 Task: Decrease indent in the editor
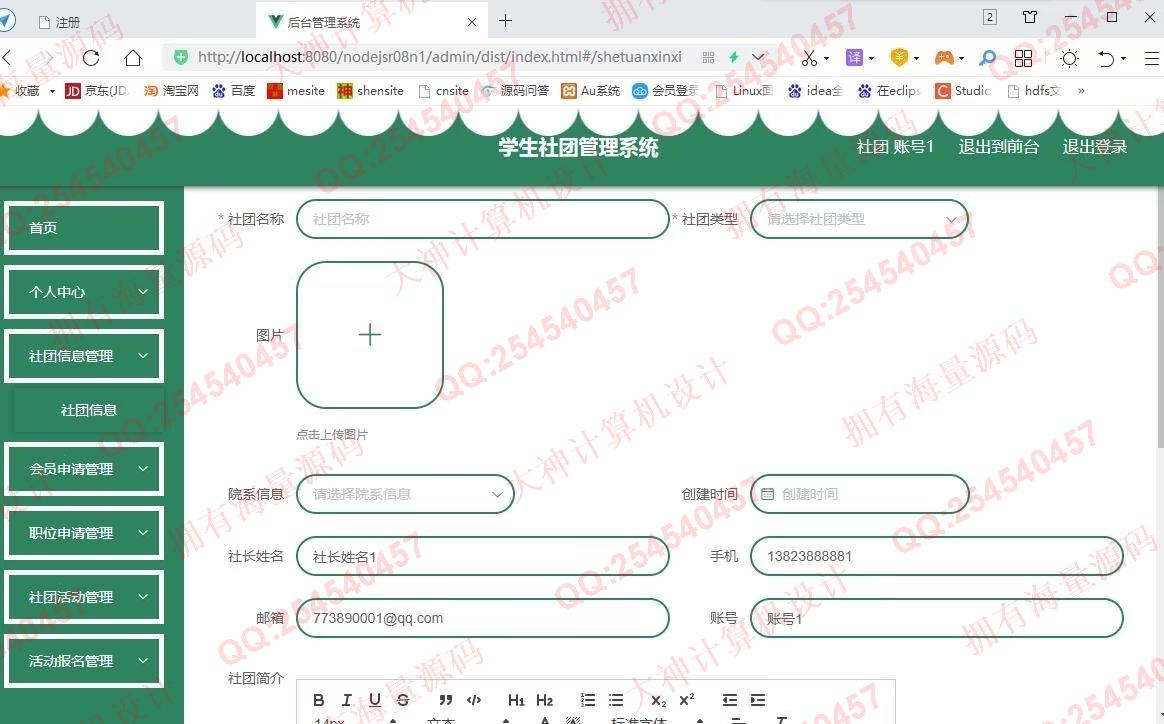[x=730, y=699]
